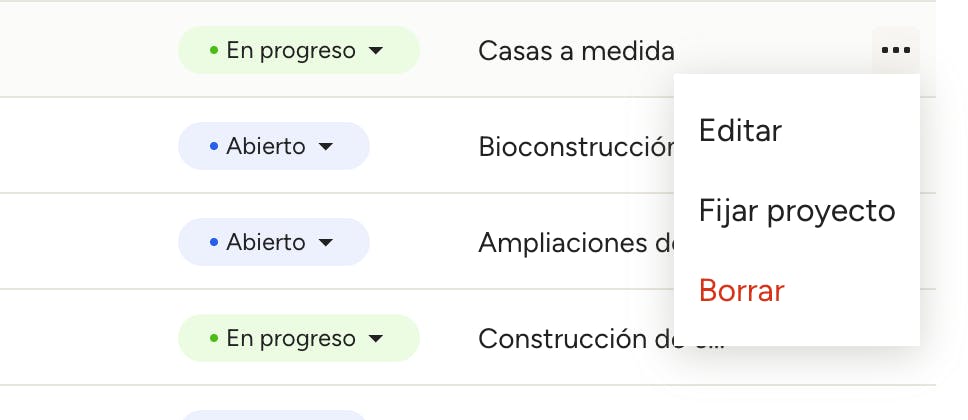
Task: Select Fijar proyecto in the context menu
Action: pos(796,210)
